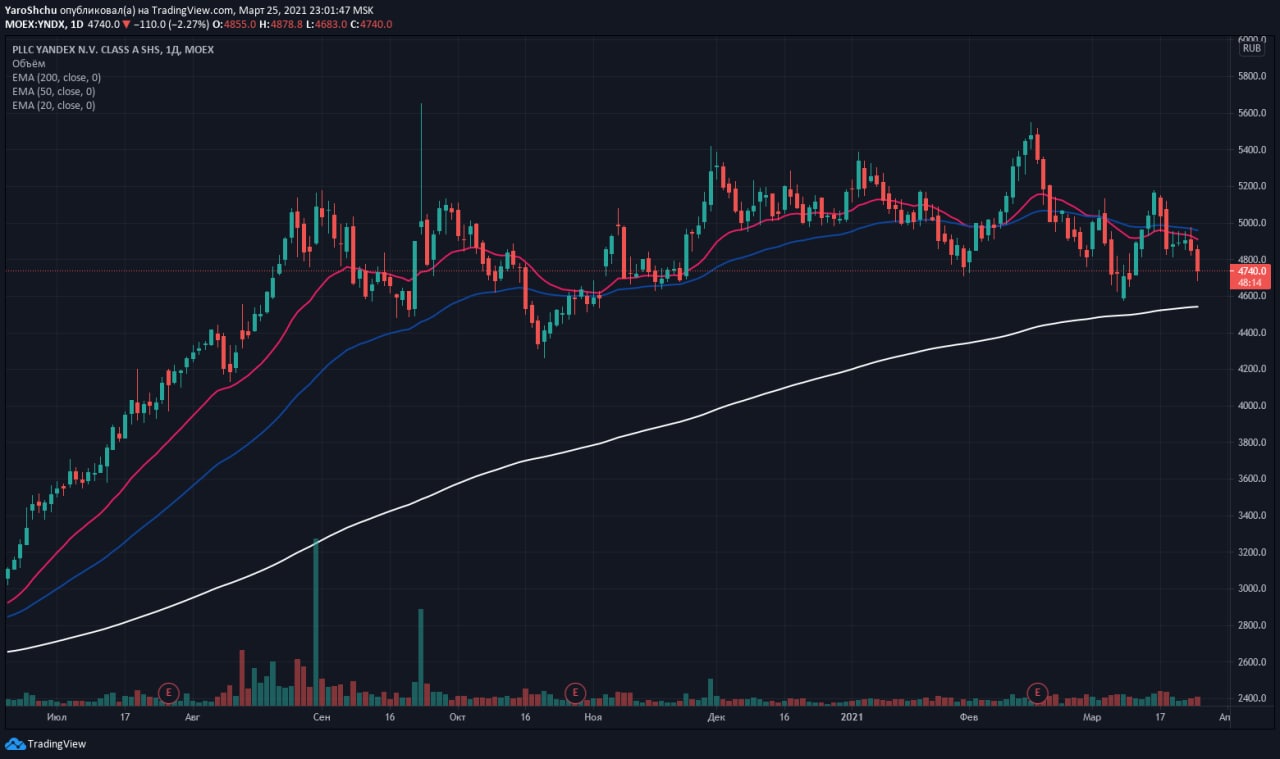Click the 2021 label on the time axis
The width and height of the screenshot is (1280, 759).
[851, 717]
